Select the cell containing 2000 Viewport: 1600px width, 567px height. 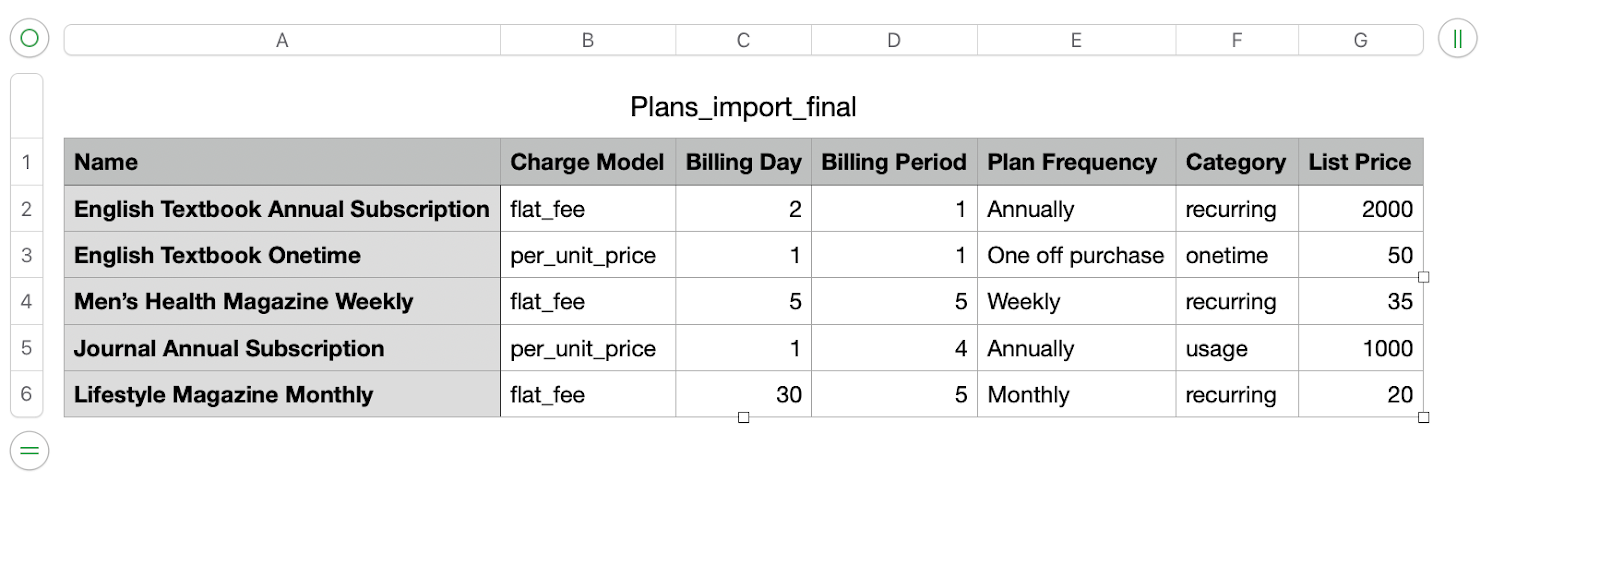[x=1360, y=209]
